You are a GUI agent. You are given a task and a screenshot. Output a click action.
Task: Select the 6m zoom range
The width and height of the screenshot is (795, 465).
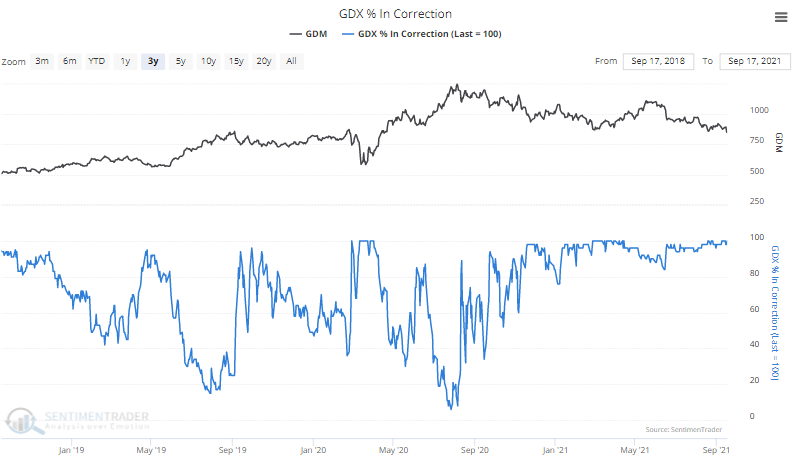[x=69, y=61]
